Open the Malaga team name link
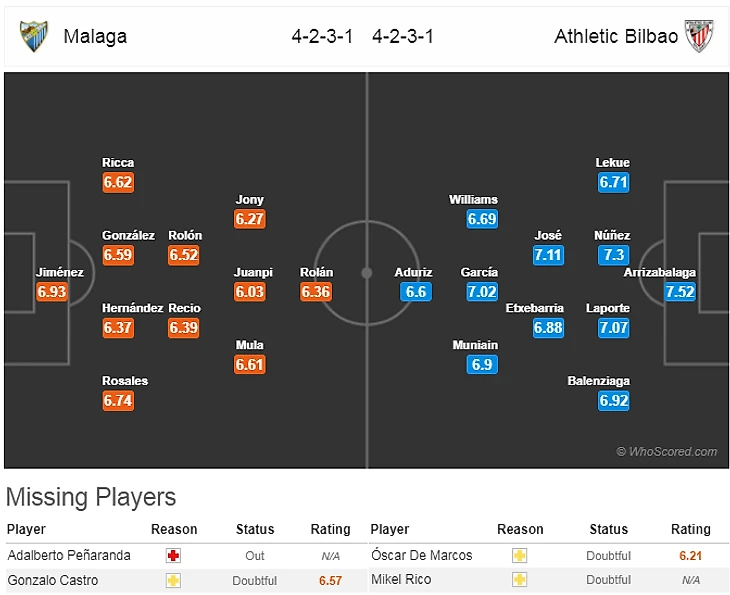 (95, 37)
